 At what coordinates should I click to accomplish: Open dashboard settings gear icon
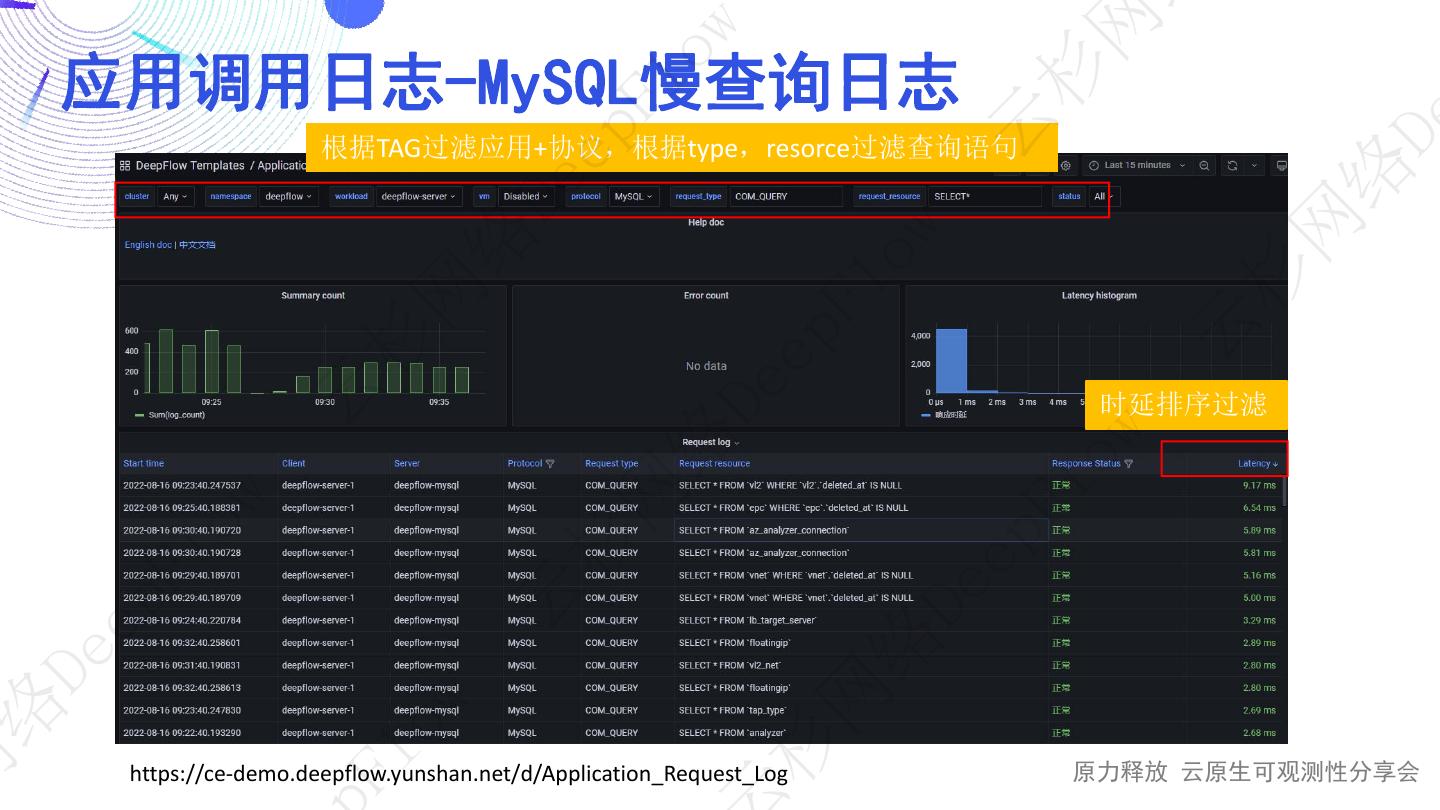tap(1066, 166)
